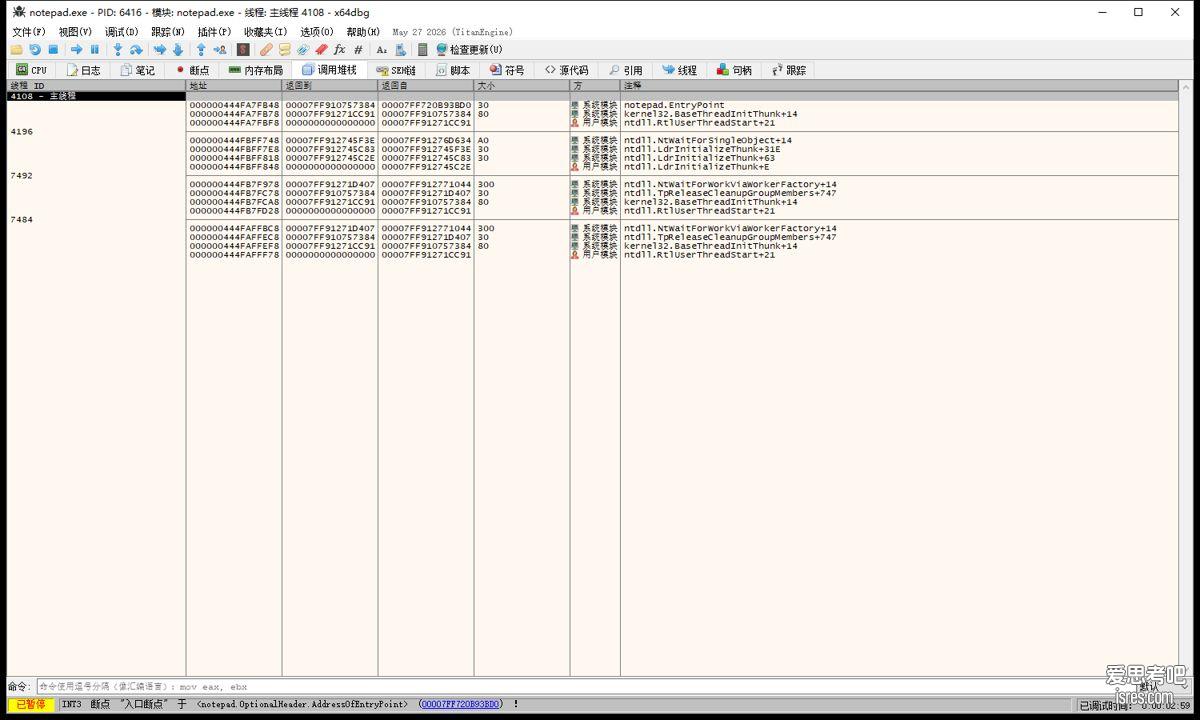Click the 线程 ID column header

tap(96, 86)
